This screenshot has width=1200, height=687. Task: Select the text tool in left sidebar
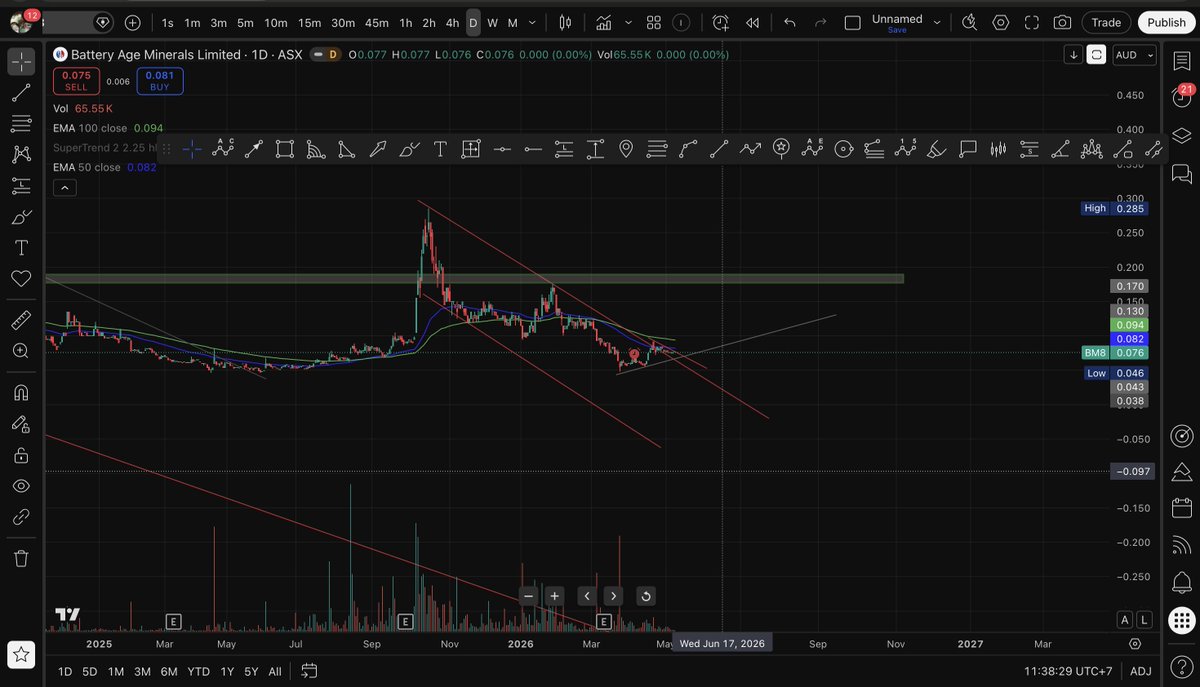pos(21,247)
